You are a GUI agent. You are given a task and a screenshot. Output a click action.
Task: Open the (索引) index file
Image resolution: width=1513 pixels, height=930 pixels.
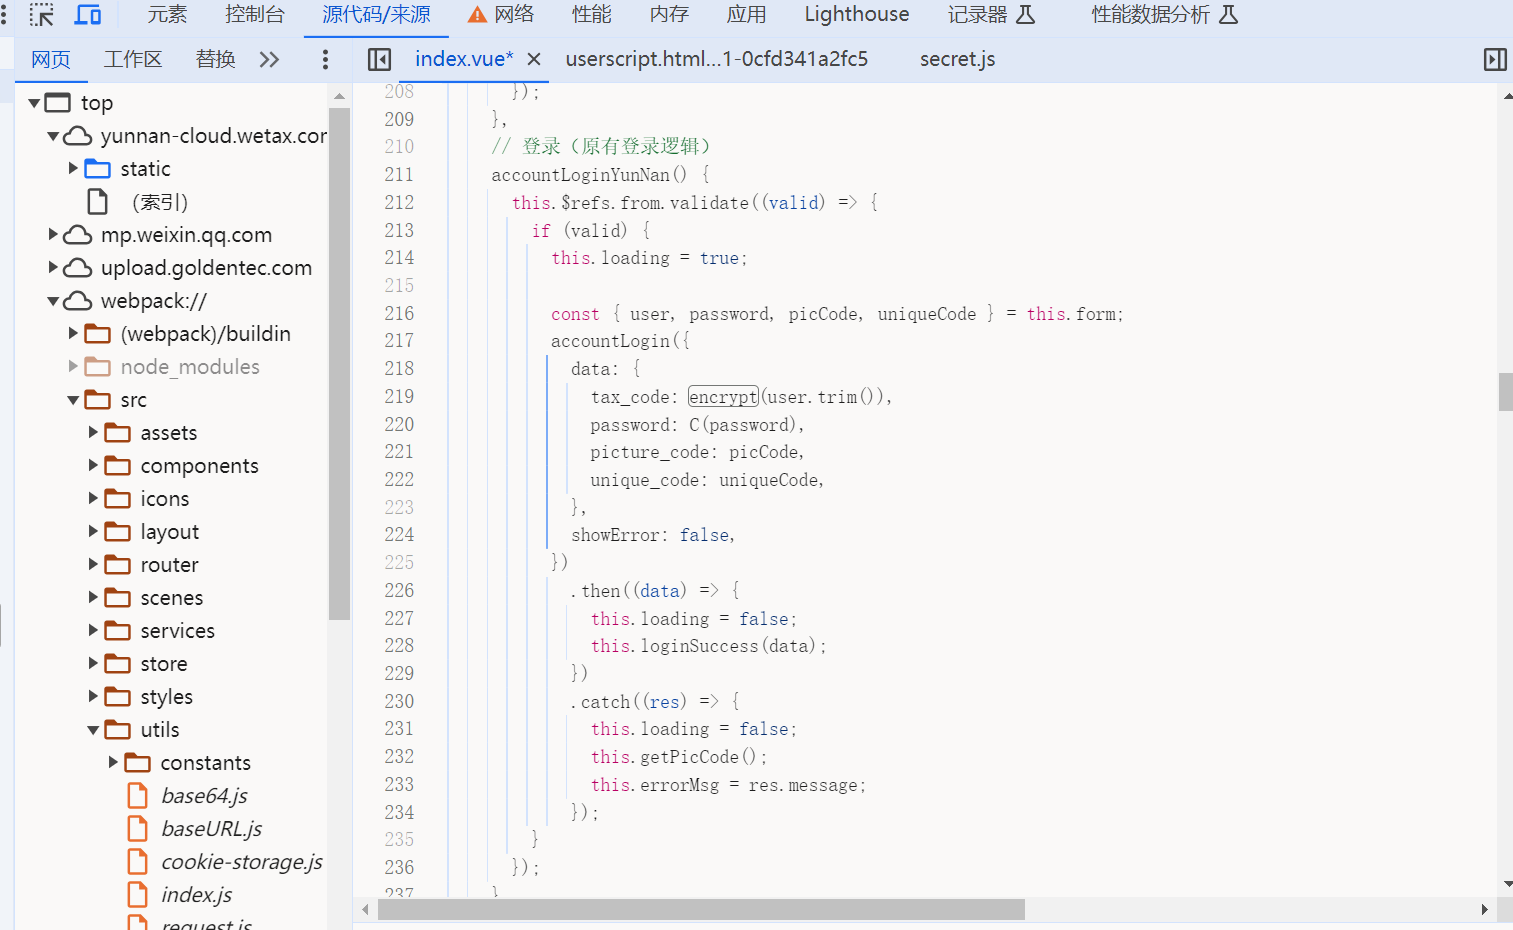coord(160,202)
